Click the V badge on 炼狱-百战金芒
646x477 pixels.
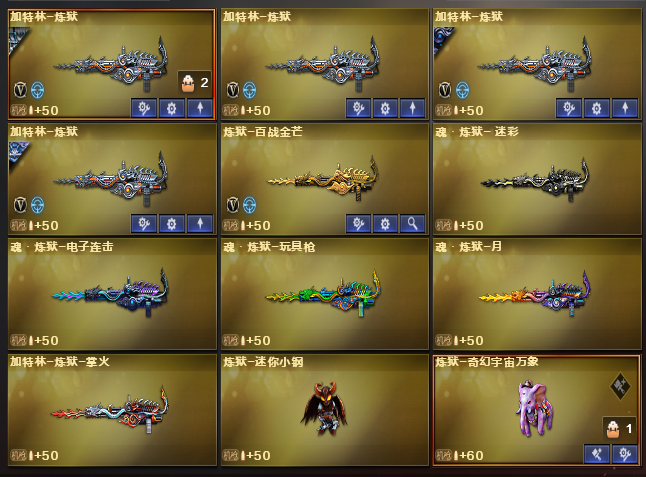point(233,205)
